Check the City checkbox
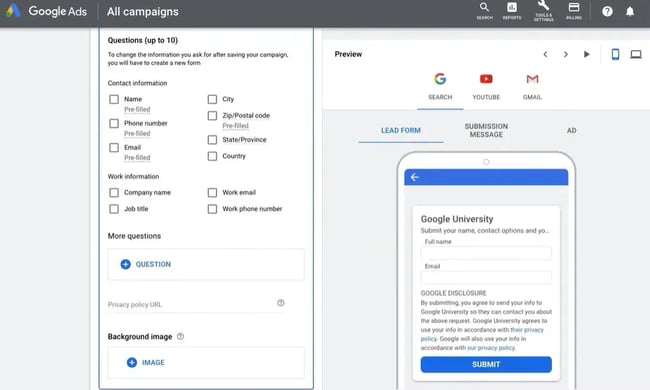The width and height of the screenshot is (650, 390). point(212,99)
